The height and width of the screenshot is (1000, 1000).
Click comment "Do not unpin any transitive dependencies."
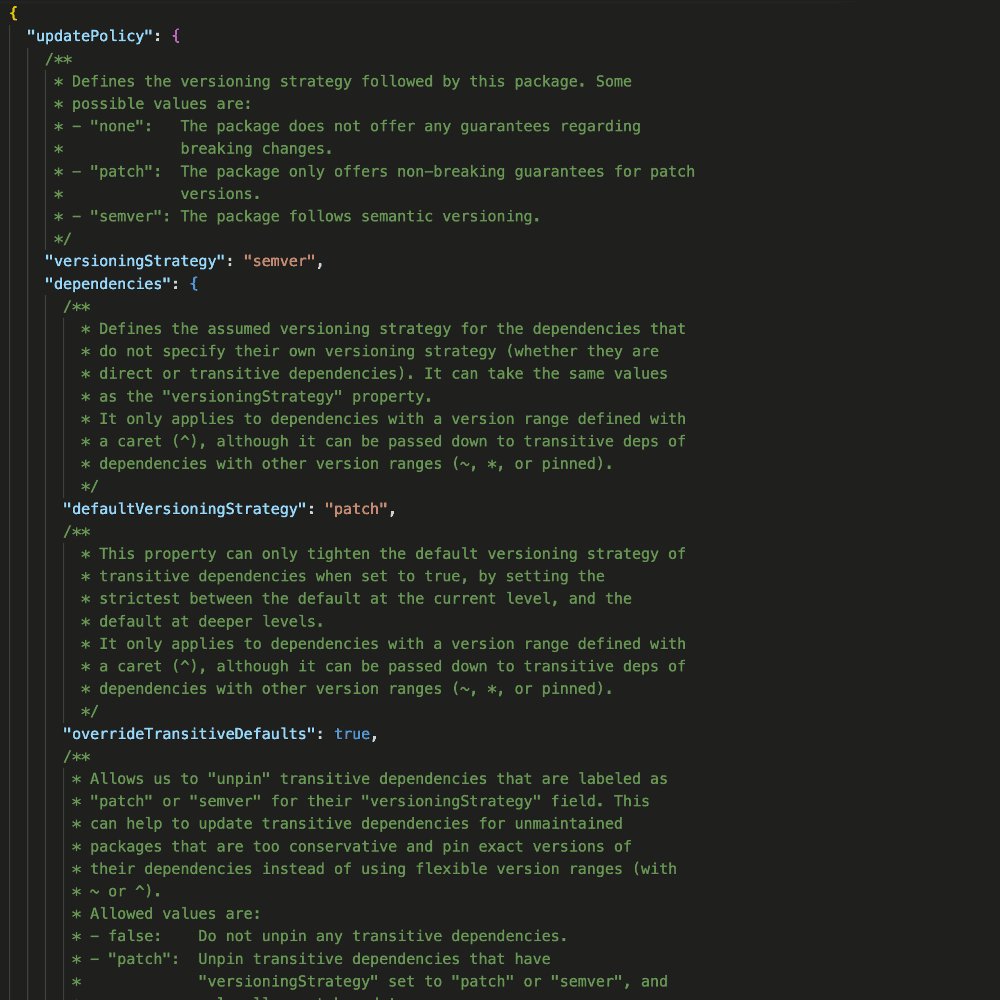click(383, 936)
